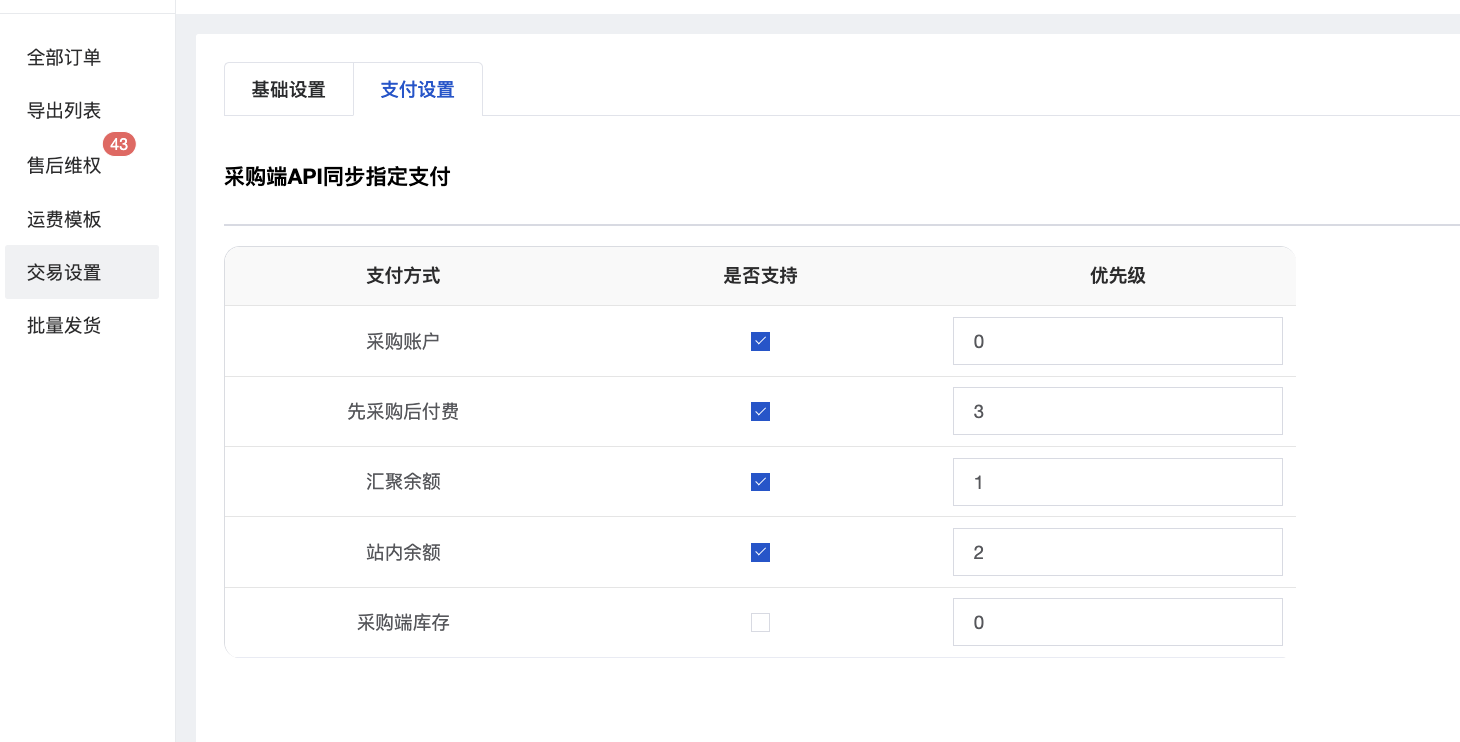Image resolution: width=1460 pixels, height=742 pixels.
Task: Navigate to 批量发货 in the sidebar
Action: (64, 326)
